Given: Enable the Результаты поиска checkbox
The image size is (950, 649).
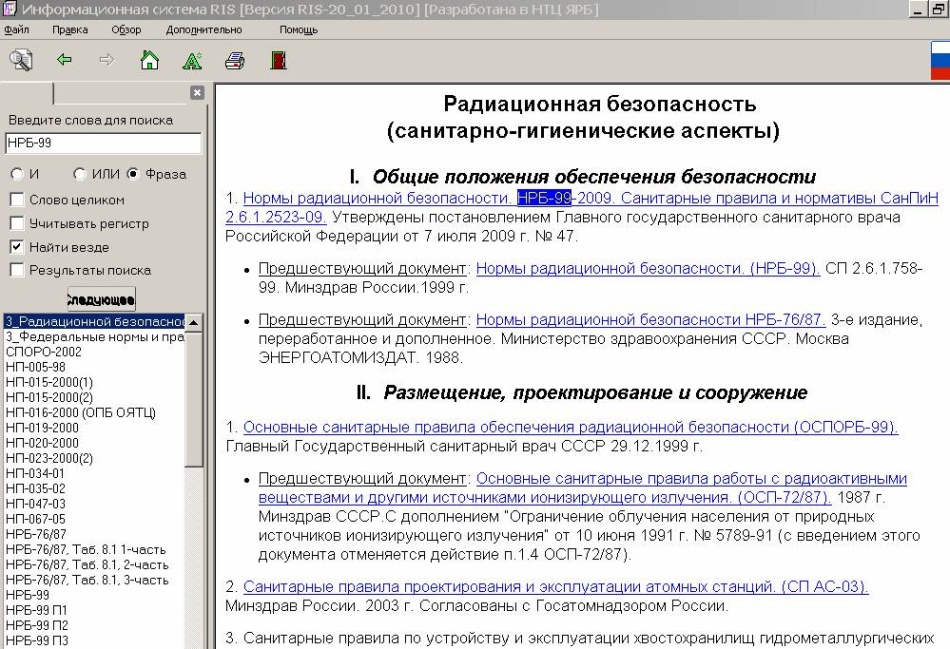Looking at the screenshot, I should tap(17, 270).
